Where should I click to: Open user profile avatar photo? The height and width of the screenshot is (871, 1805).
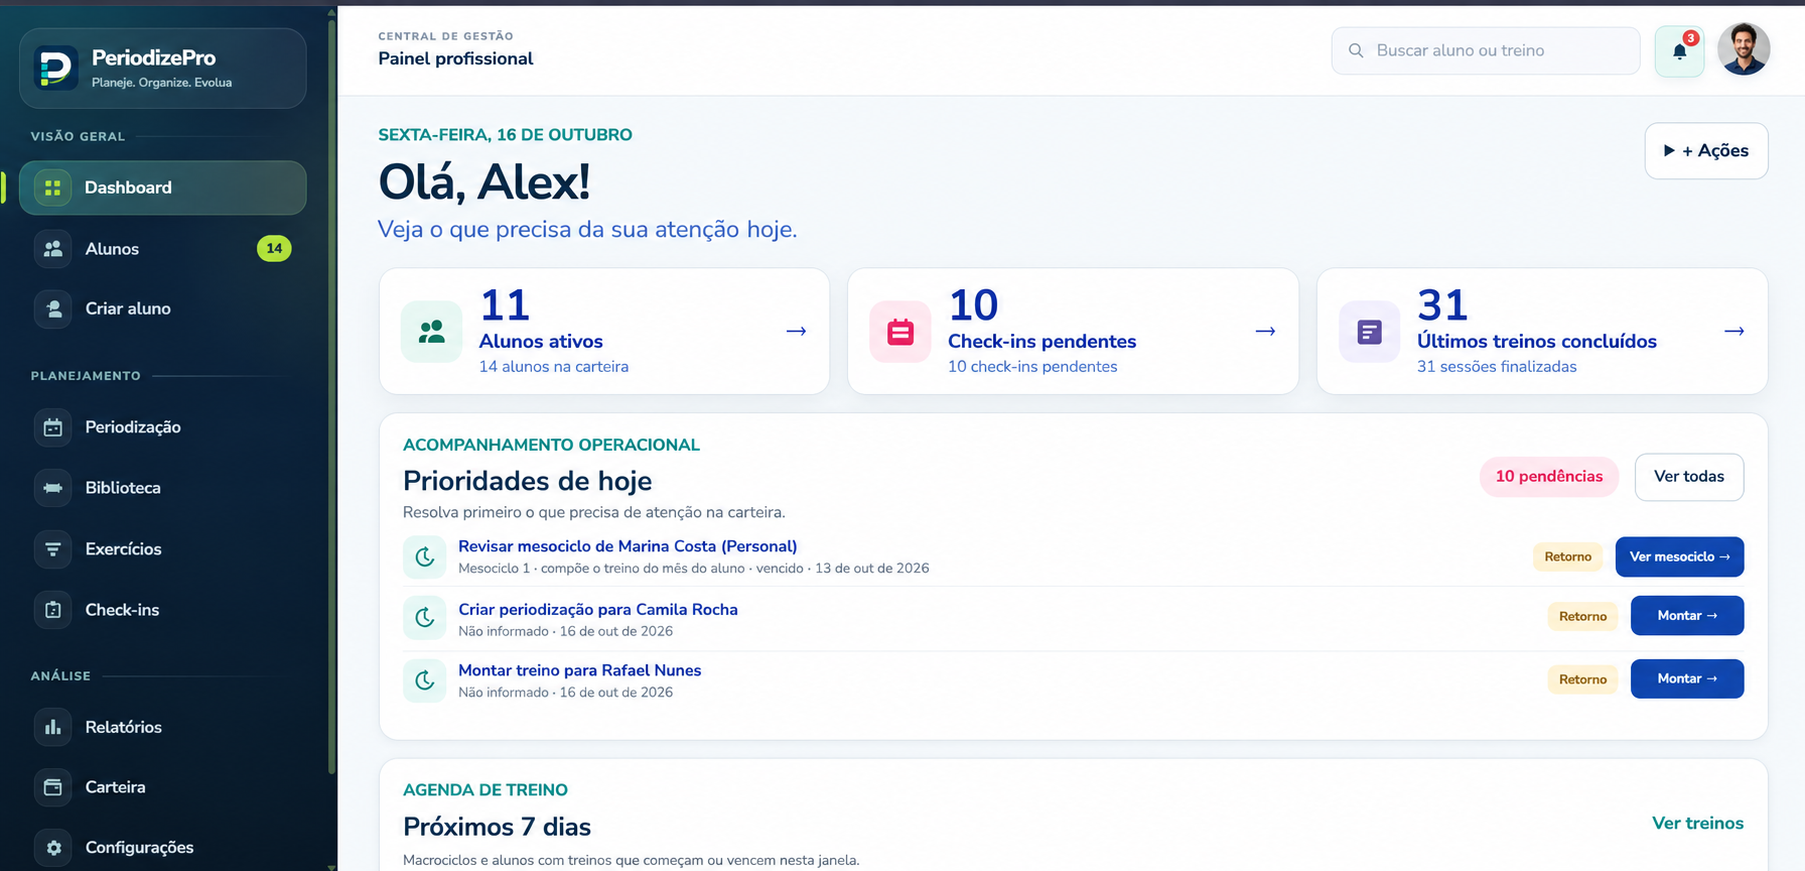click(x=1743, y=49)
